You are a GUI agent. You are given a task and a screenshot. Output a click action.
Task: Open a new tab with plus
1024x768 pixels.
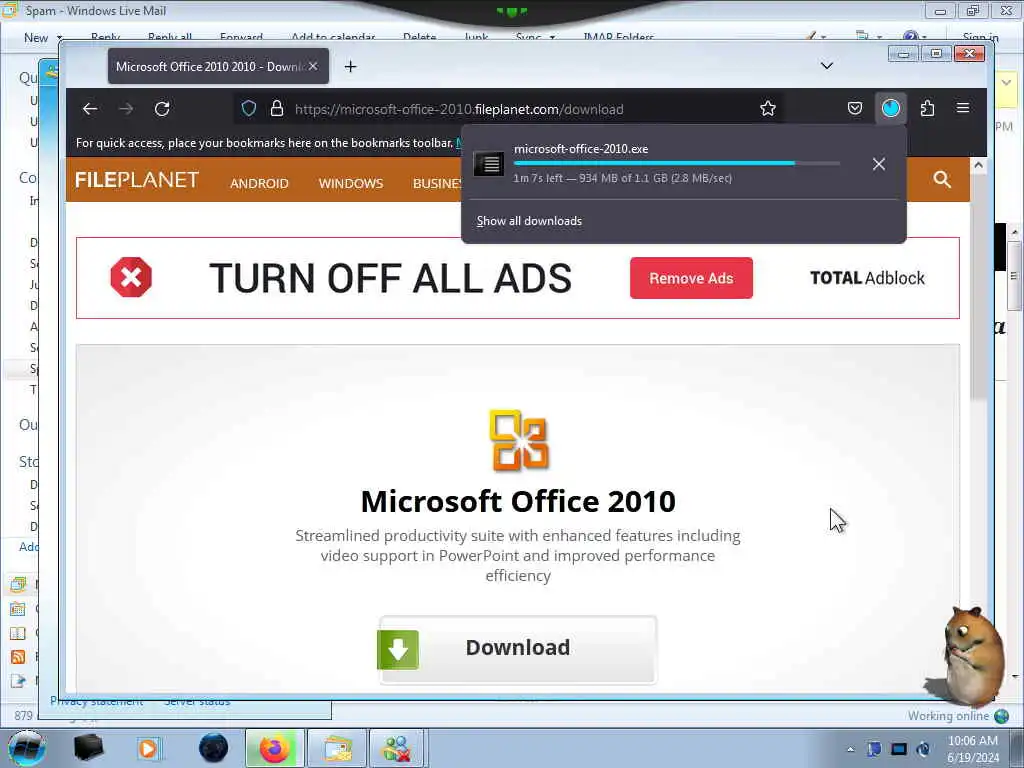pyautogui.click(x=351, y=67)
